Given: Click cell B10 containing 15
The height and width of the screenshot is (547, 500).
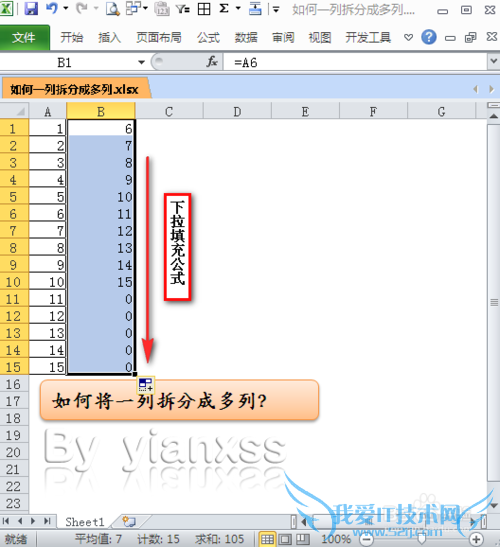Looking at the screenshot, I should [x=101, y=282].
